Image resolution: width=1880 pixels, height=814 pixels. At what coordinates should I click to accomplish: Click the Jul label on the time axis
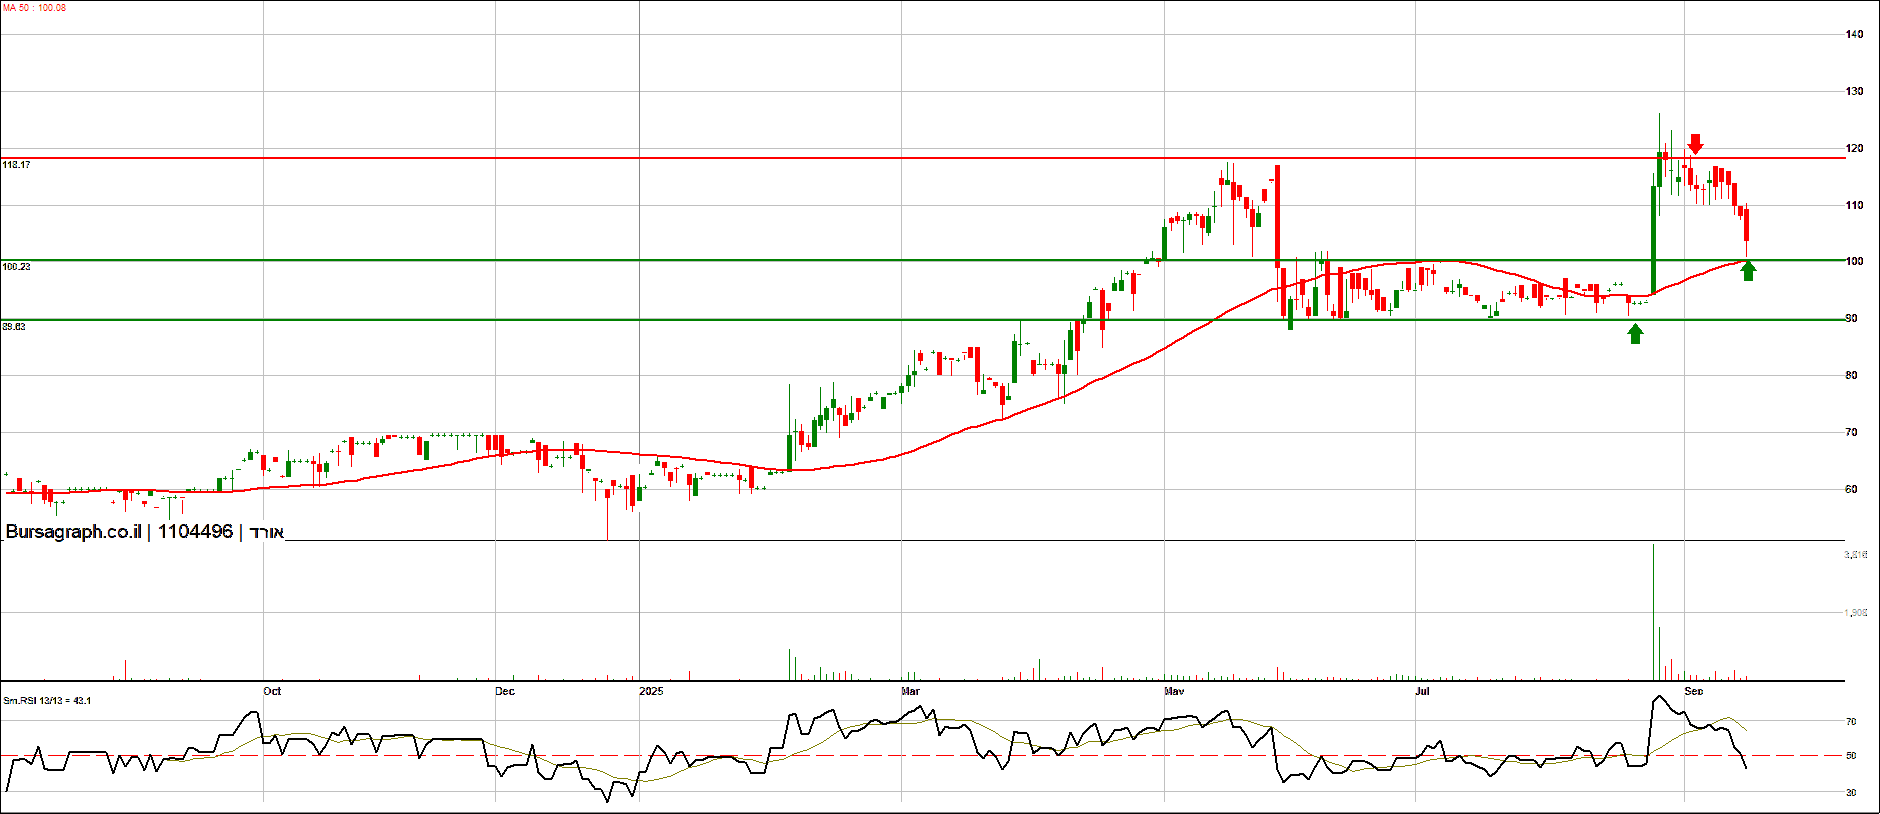(1422, 691)
